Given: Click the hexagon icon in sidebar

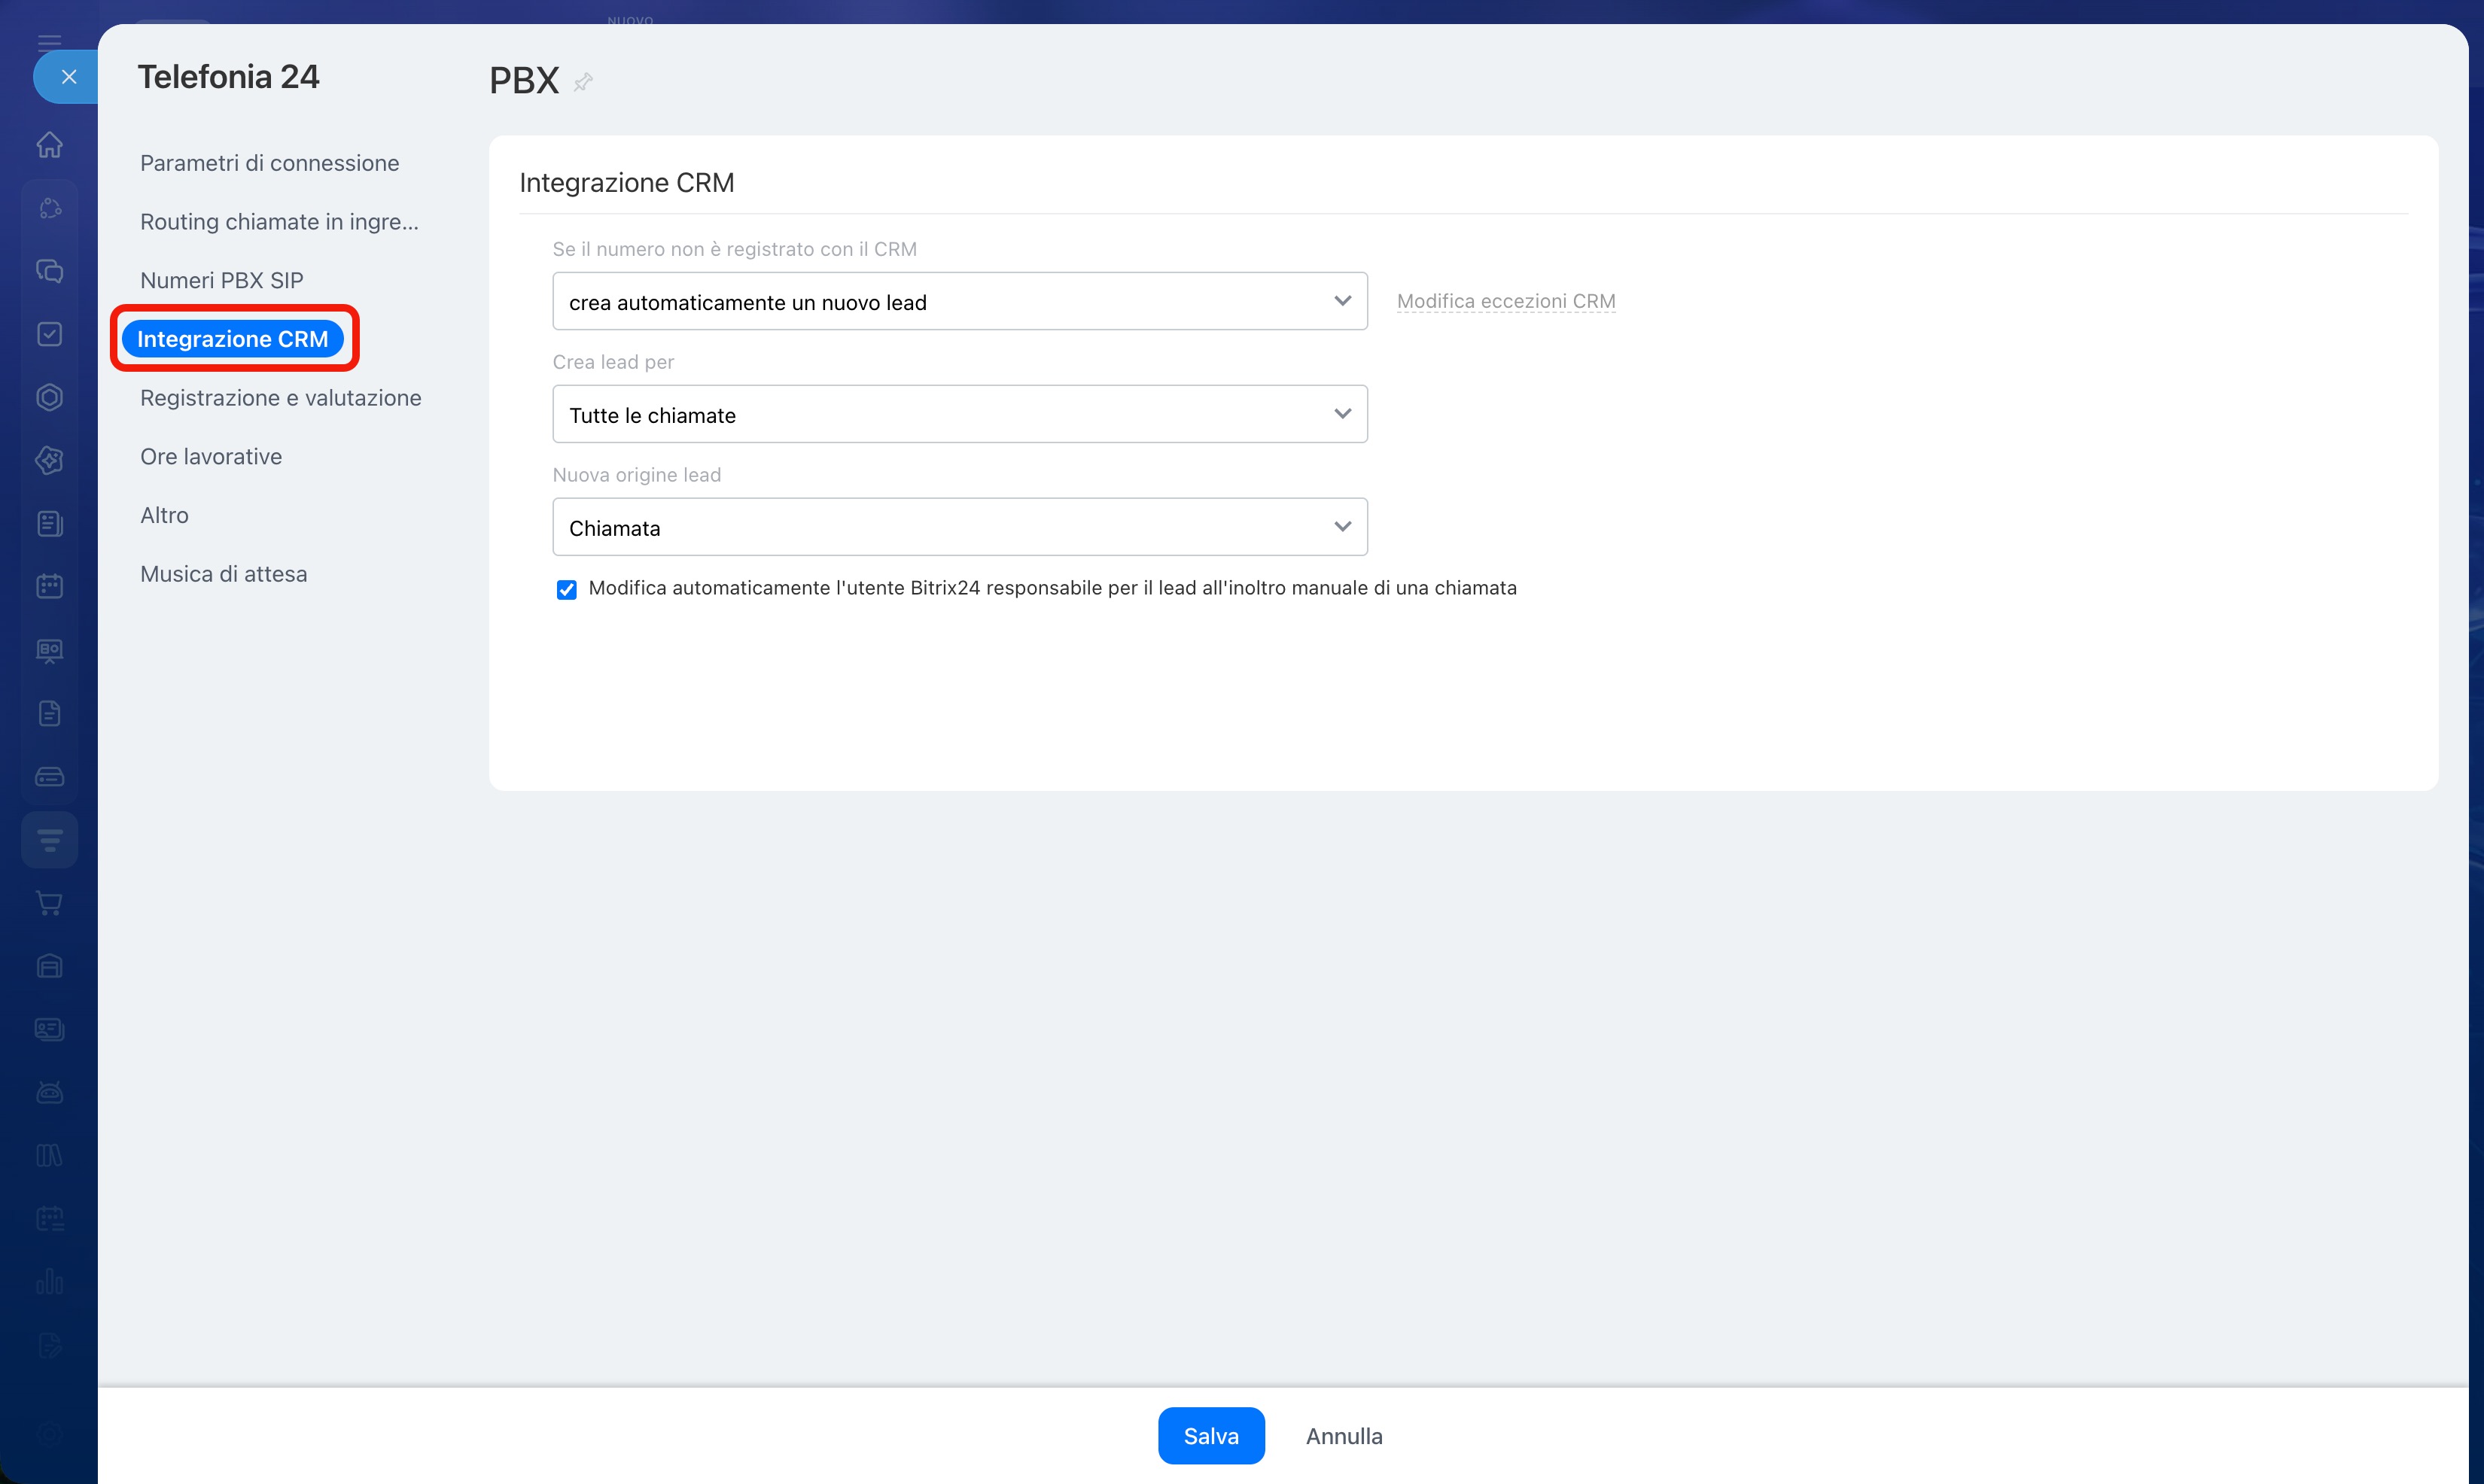Looking at the screenshot, I should (x=49, y=397).
